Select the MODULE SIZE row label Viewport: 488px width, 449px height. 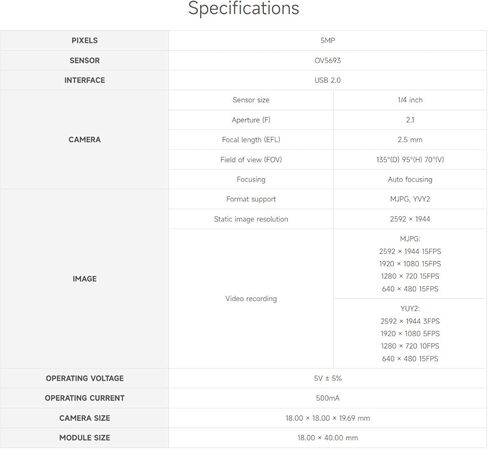[x=85, y=438]
